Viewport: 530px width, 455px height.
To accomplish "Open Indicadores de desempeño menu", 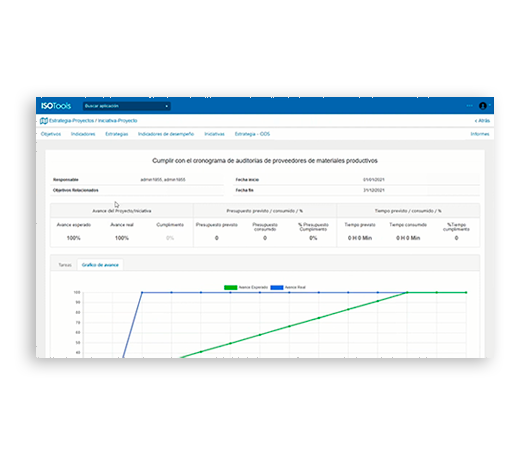I will point(166,134).
